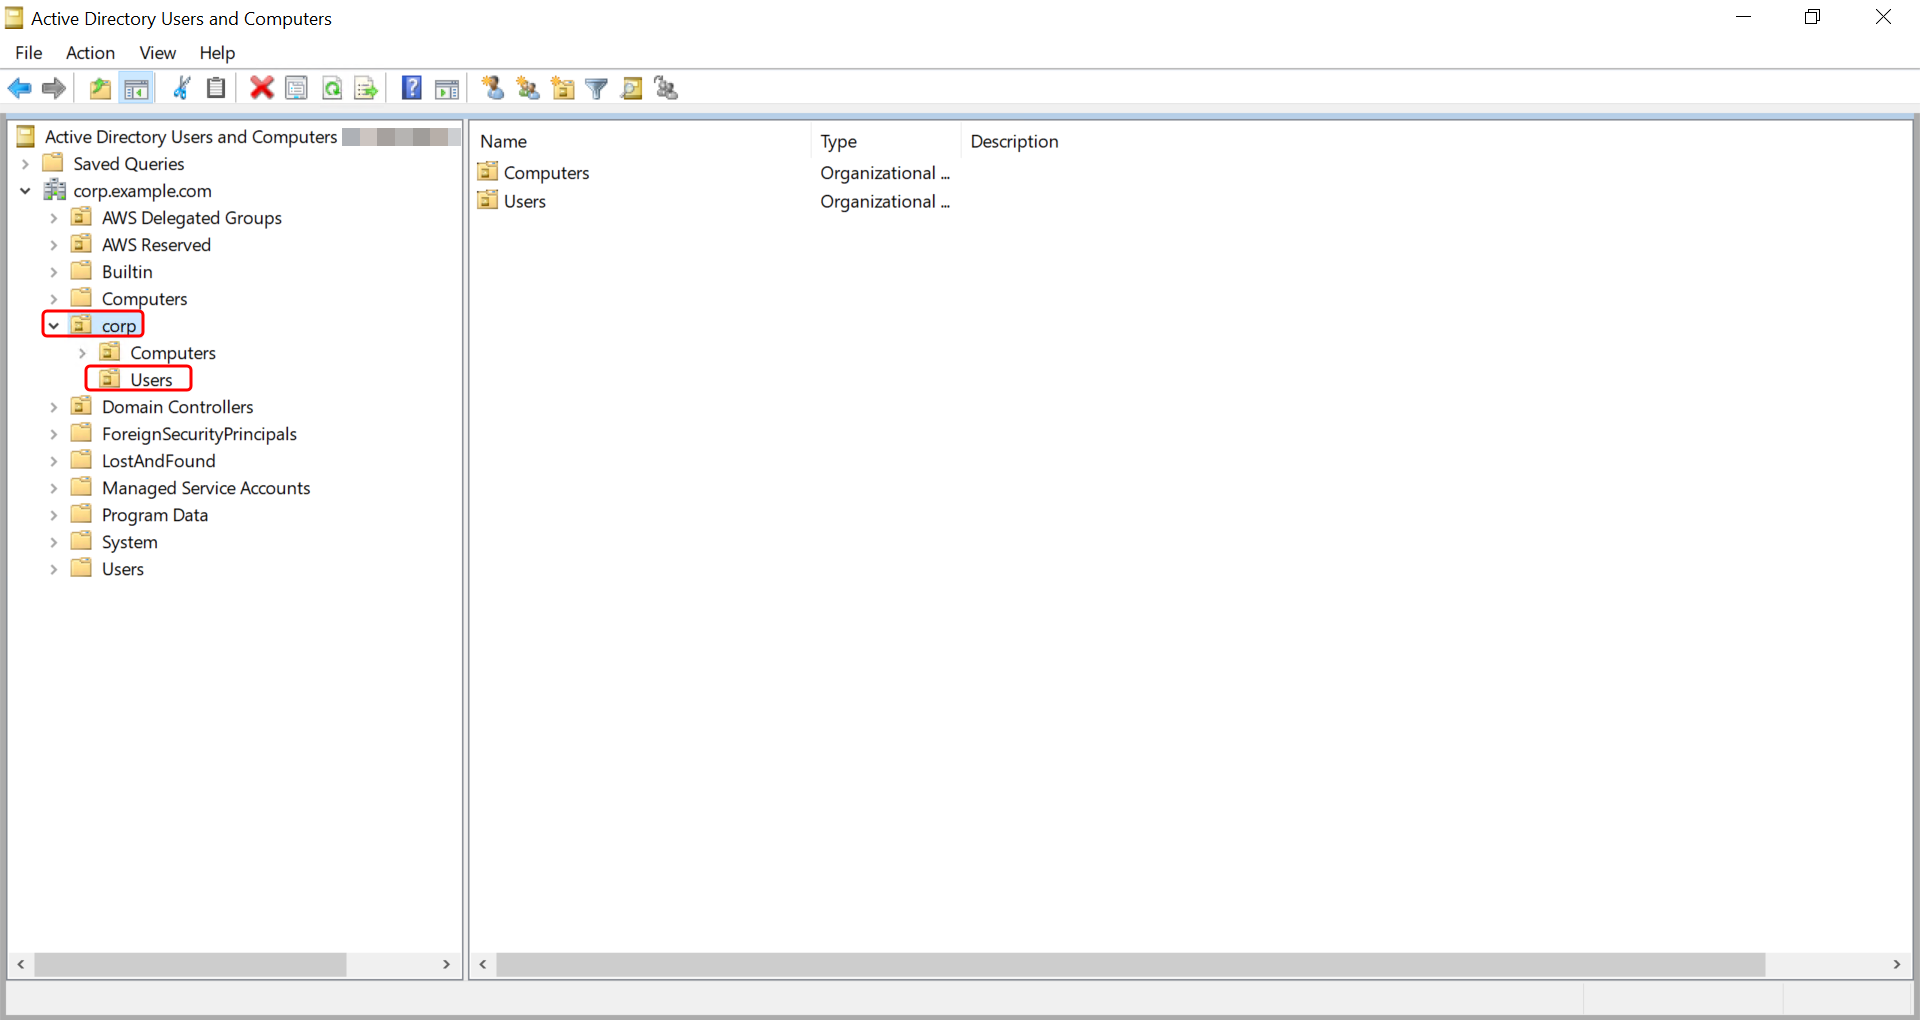Open the Export List icon
1920x1020 pixels.
(x=365, y=88)
